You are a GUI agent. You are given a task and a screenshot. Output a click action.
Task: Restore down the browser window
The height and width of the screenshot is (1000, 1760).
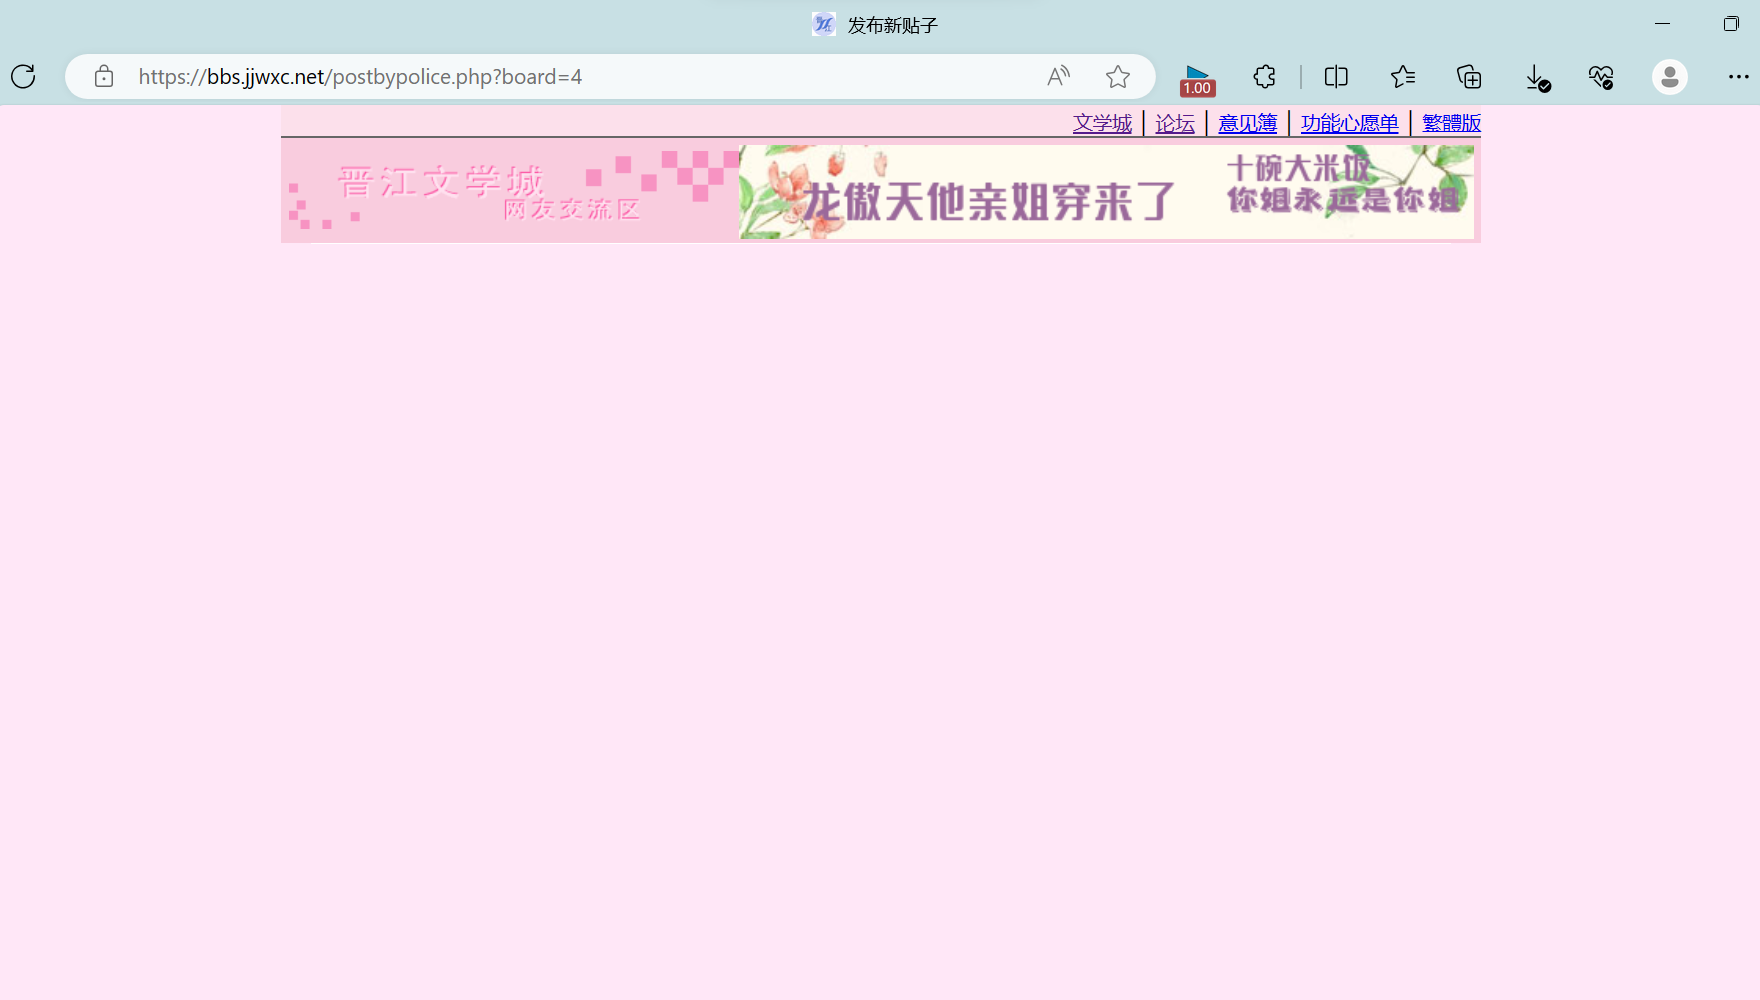(1731, 23)
